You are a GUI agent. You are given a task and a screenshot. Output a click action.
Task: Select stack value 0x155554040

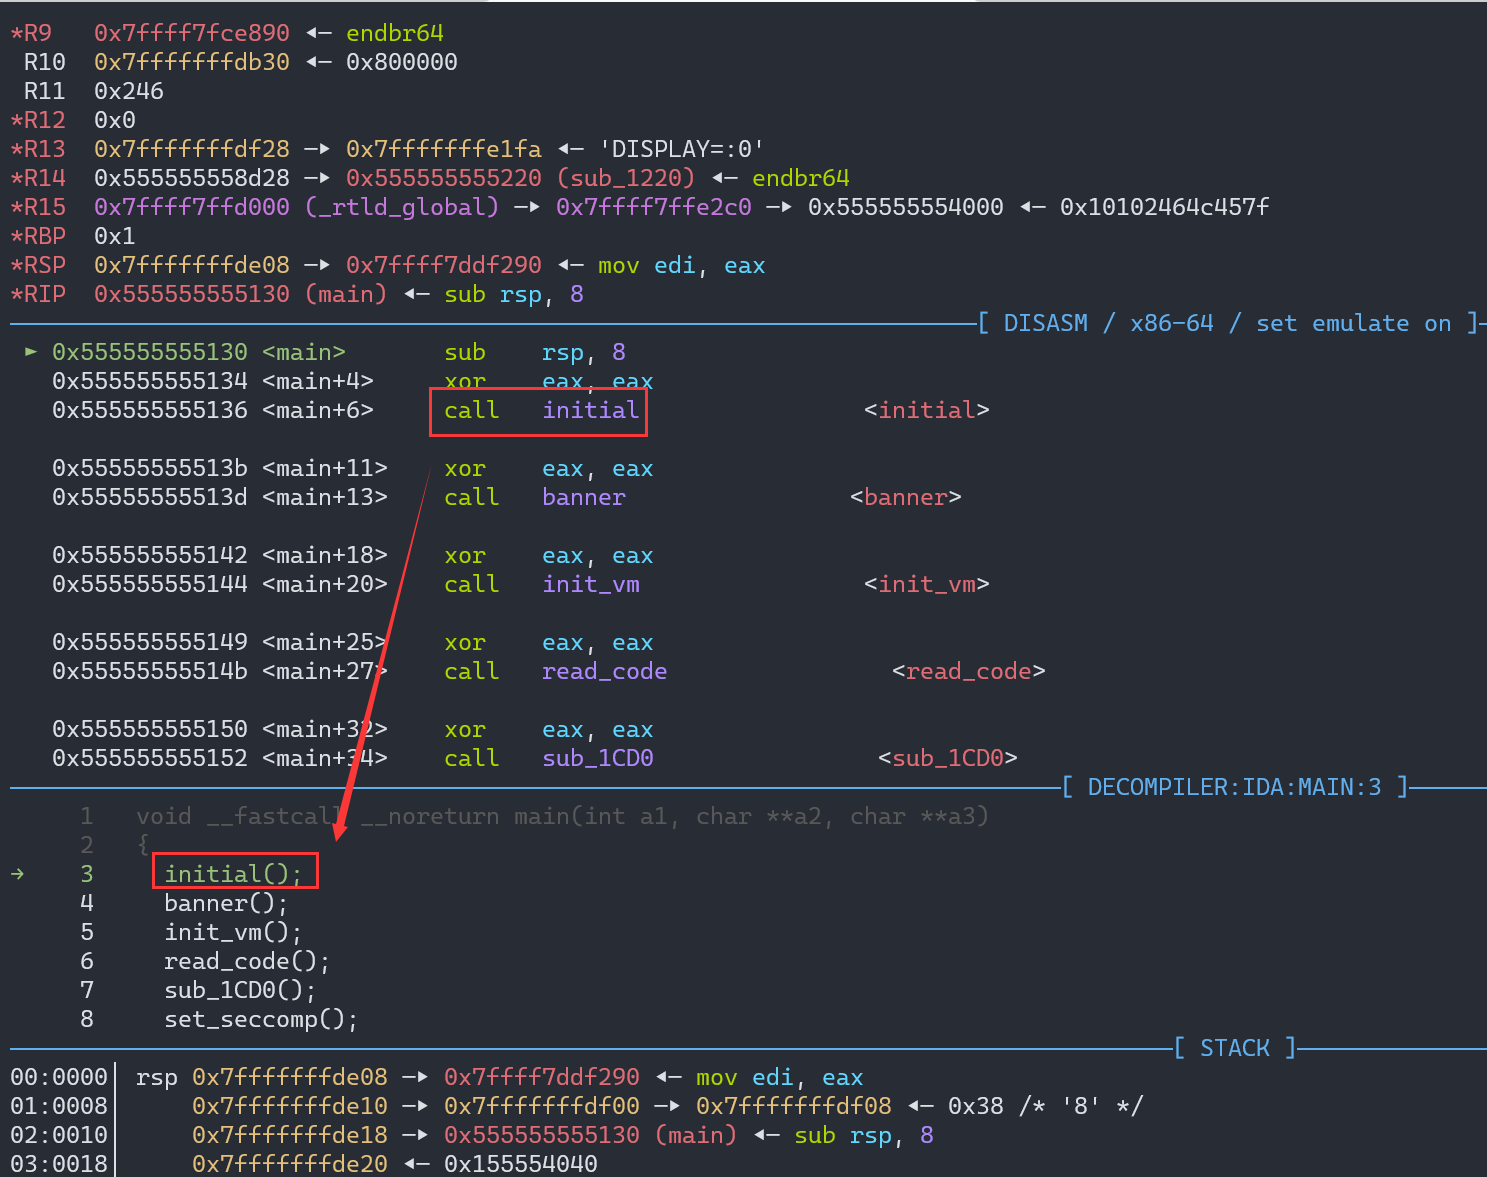[521, 1164]
